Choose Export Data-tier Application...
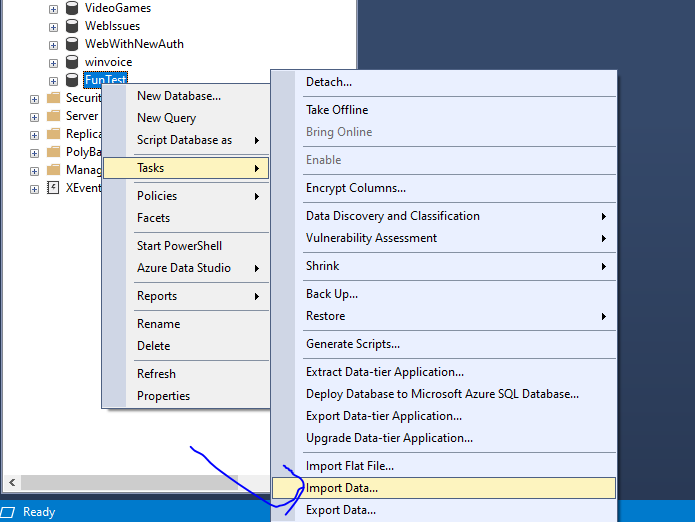This screenshot has width=695, height=522. point(444,416)
